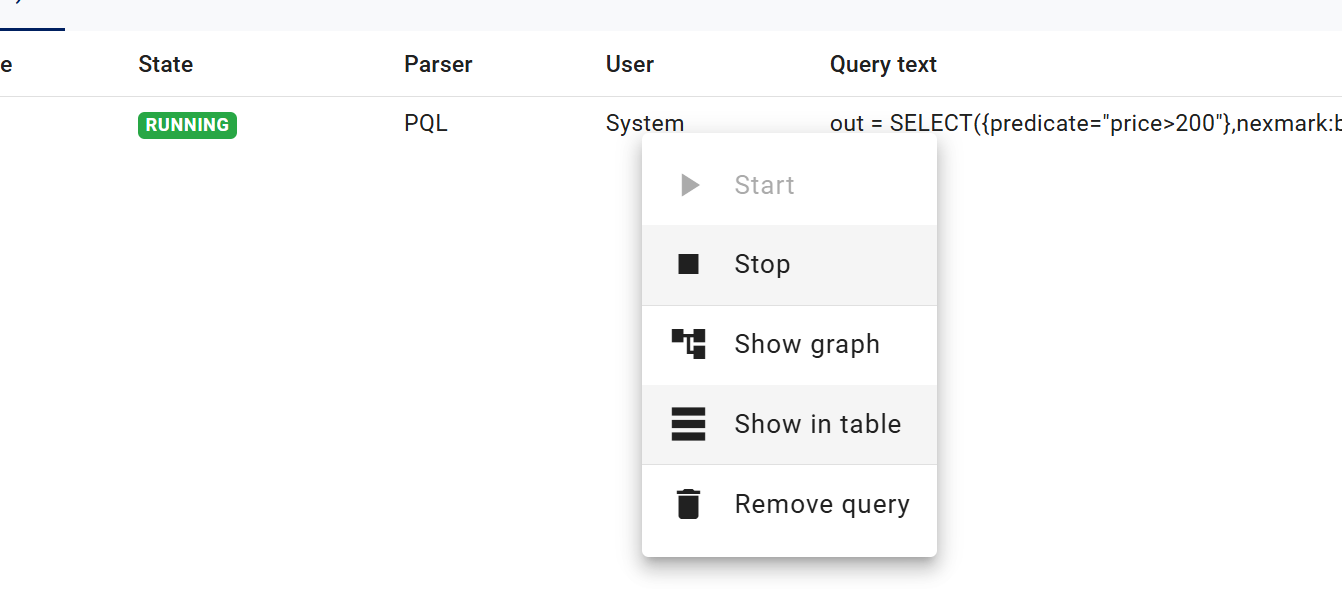Click the trash can Remove query icon
The image size is (1342, 589).
pyautogui.click(x=688, y=504)
